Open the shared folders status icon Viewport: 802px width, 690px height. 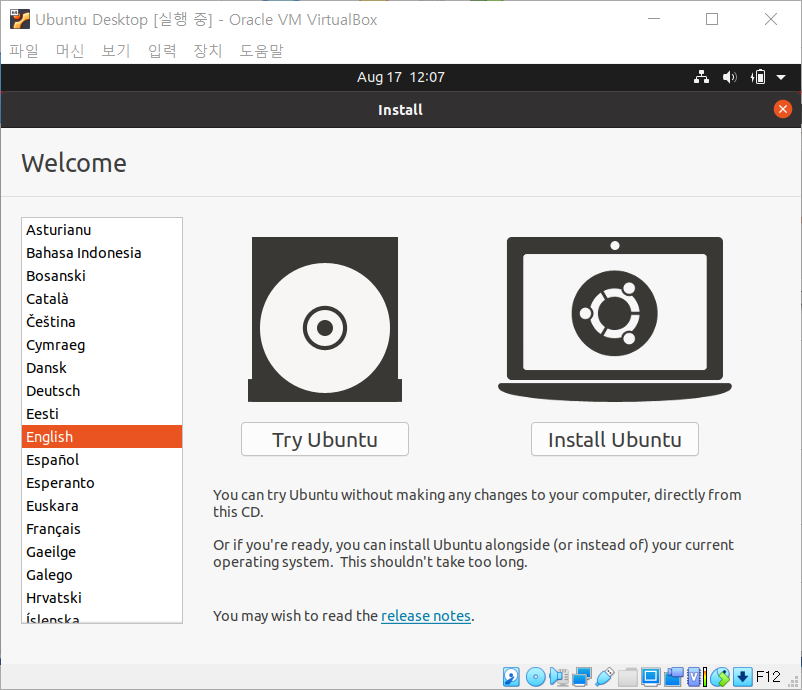tap(628, 677)
